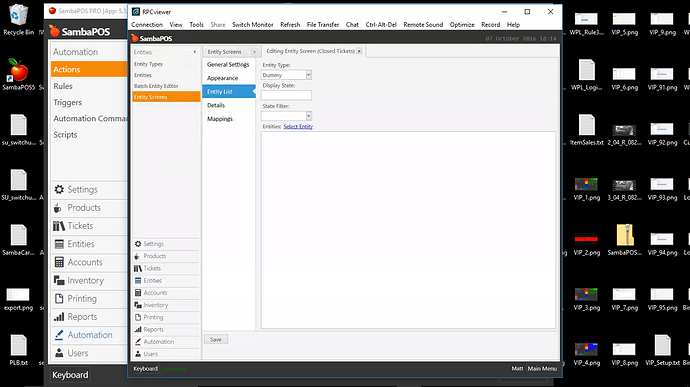Open the Recycle Bin desktop icon
This screenshot has height=387, width=690.
pyautogui.click(x=18, y=20)
